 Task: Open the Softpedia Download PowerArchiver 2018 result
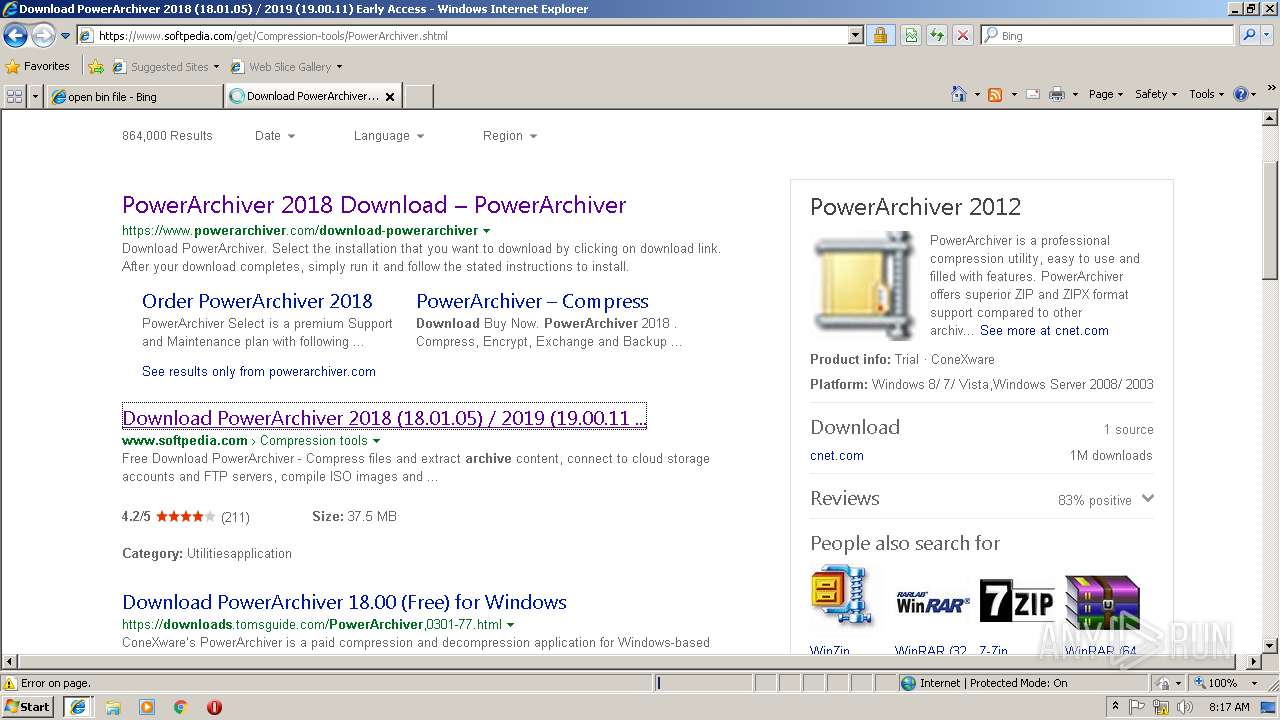click(384, 418)
